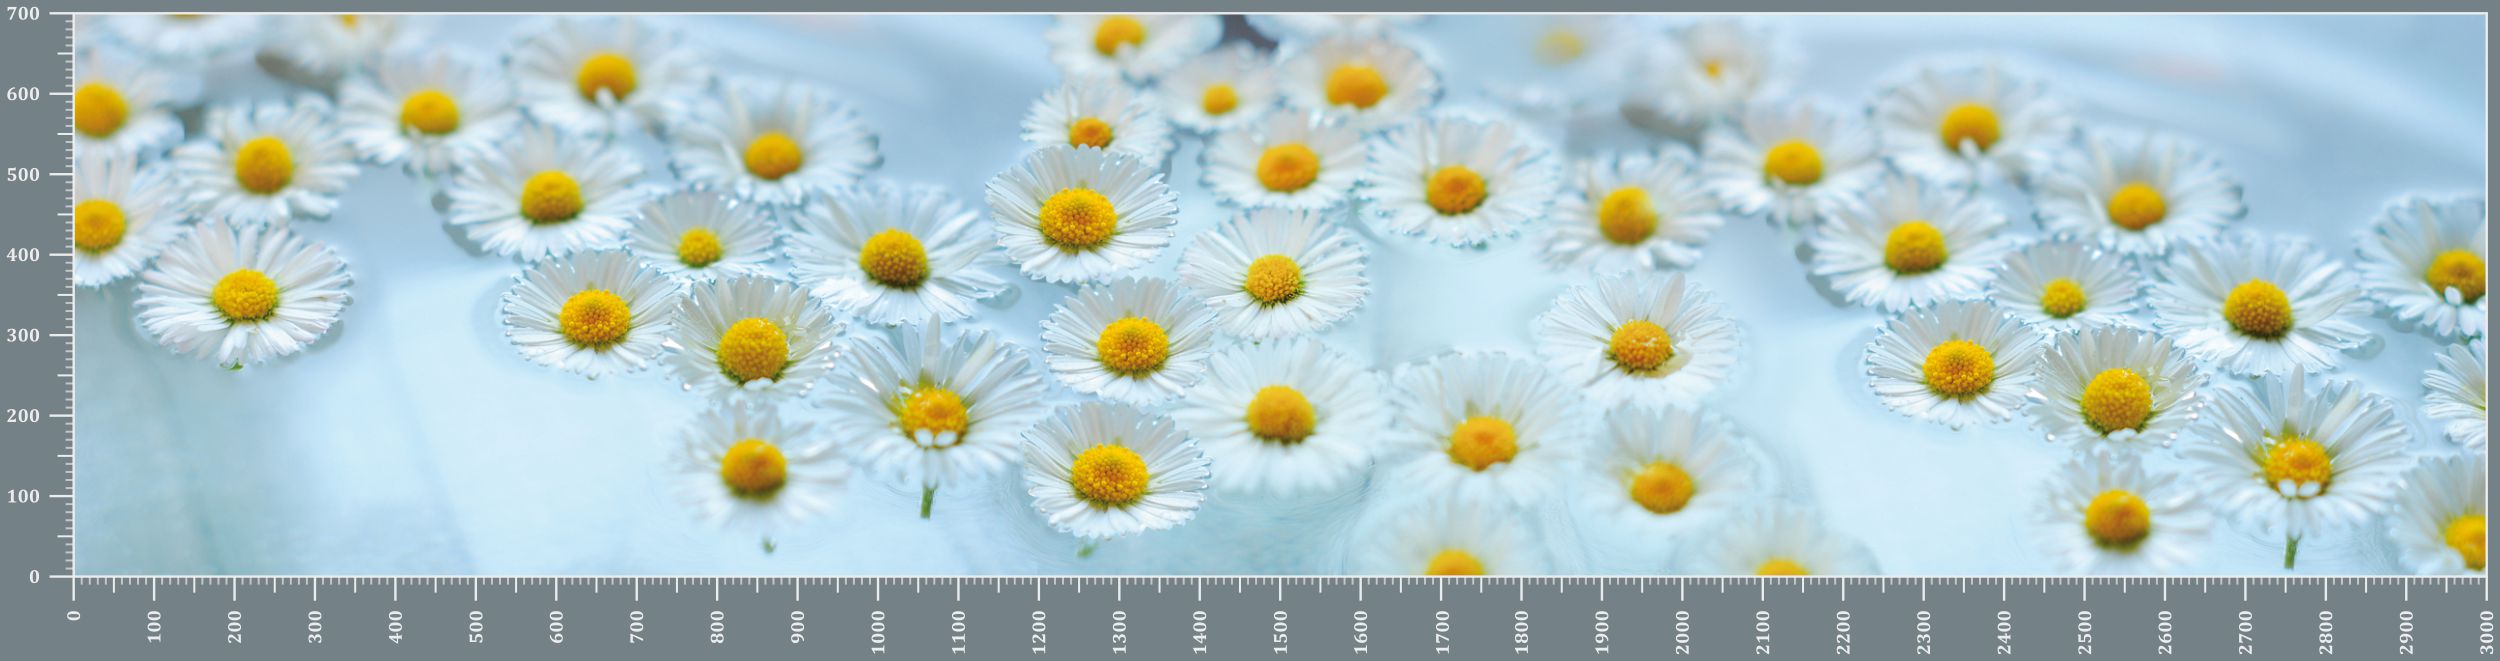2500x661 pixels.
Task: Click the 700 label on vertical ruler
Action: (21, 14)
